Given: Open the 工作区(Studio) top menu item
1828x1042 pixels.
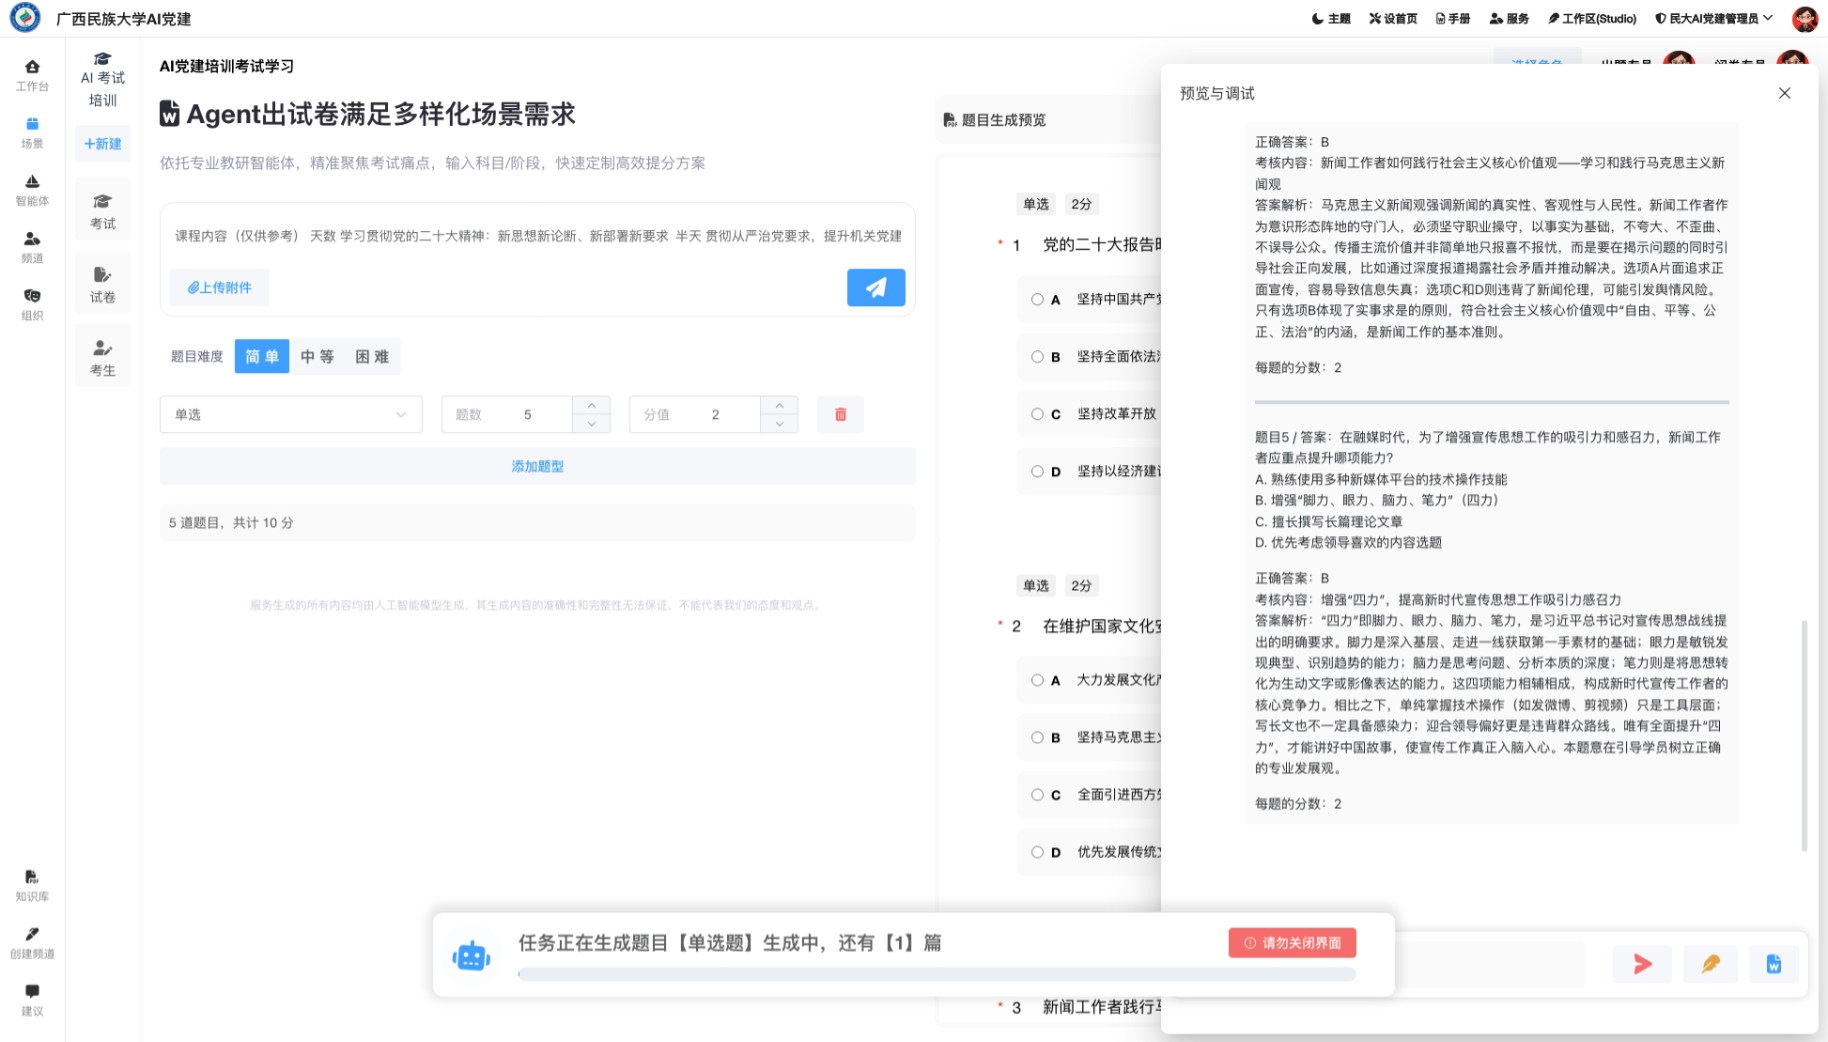Looking at the screenshot, I should pyautogui.click(x=1592, y=18).
